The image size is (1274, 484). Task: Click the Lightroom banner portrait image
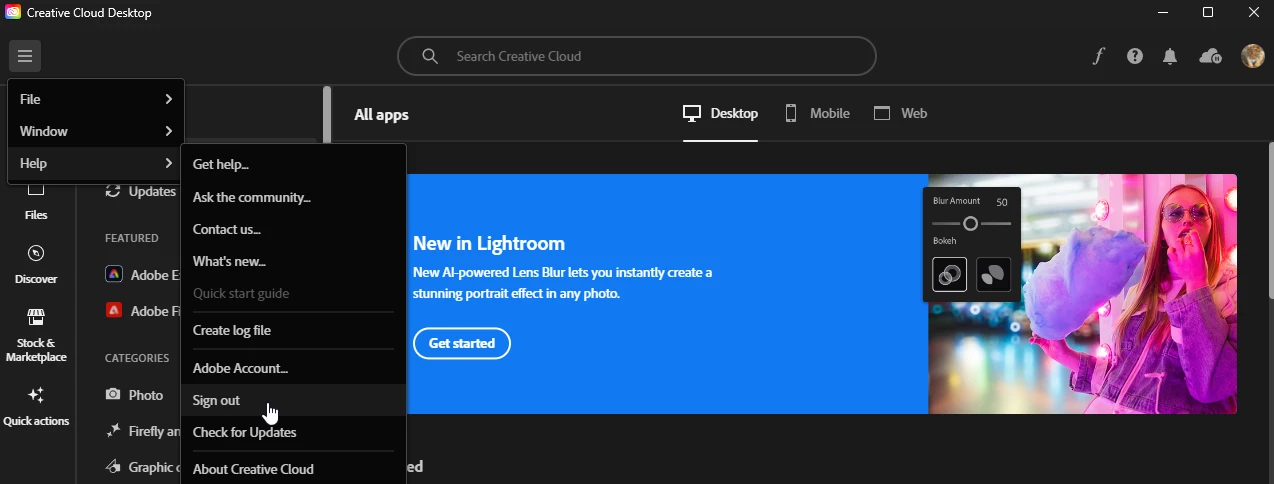click(x=1082, y=294)
